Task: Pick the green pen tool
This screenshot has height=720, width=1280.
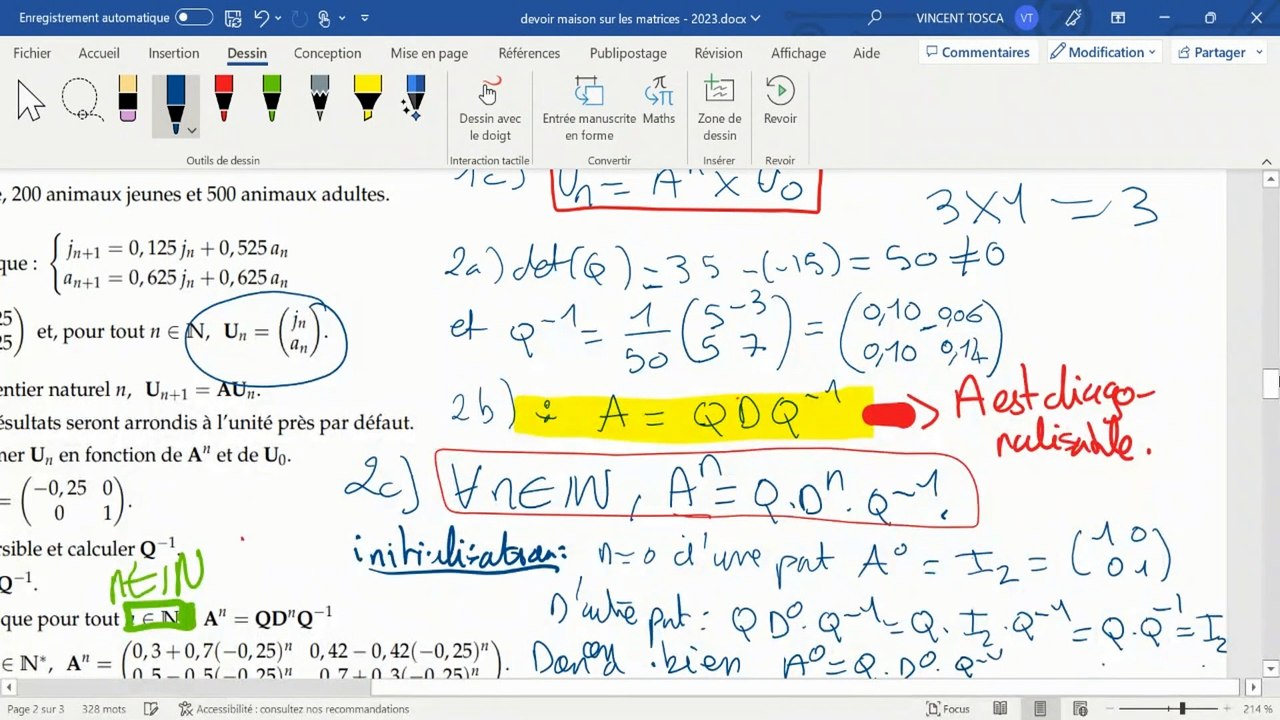Action: (271, 100)
